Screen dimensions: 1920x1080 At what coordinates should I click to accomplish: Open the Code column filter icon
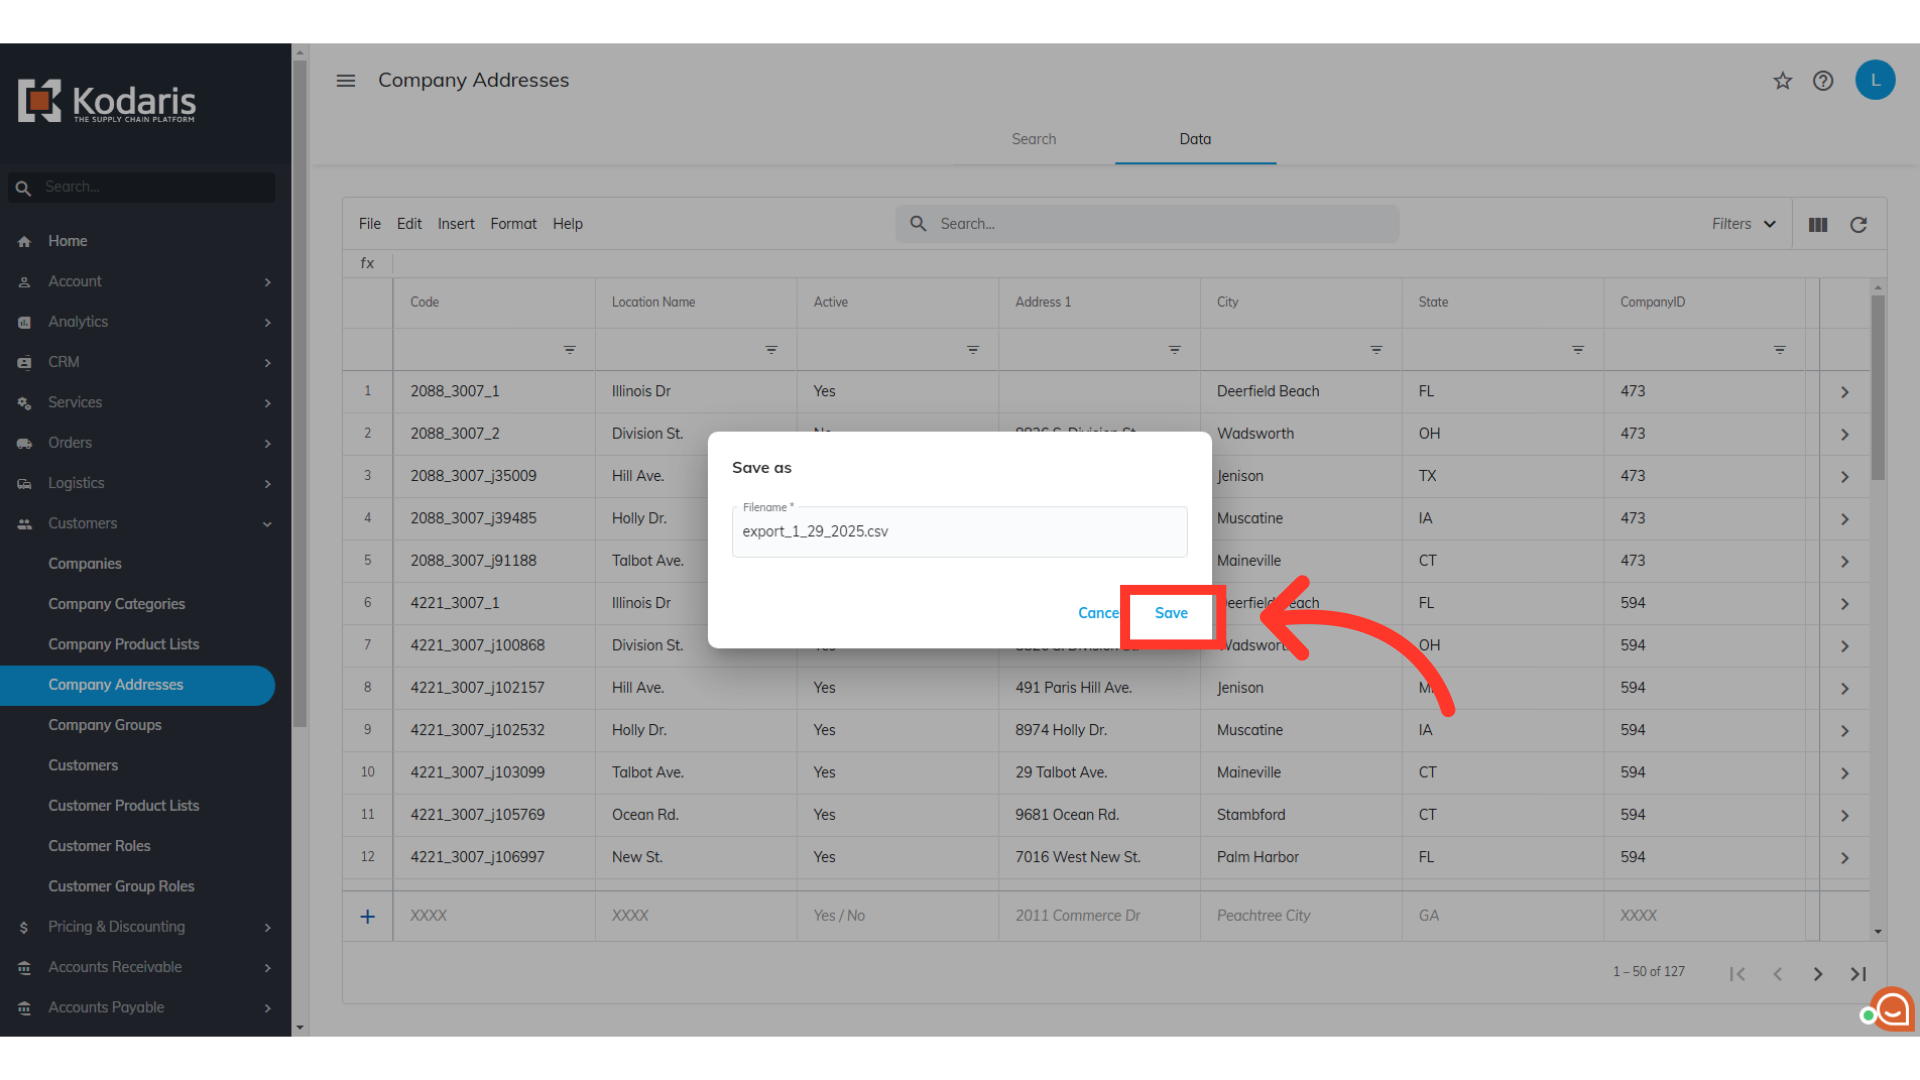point(569,350)
